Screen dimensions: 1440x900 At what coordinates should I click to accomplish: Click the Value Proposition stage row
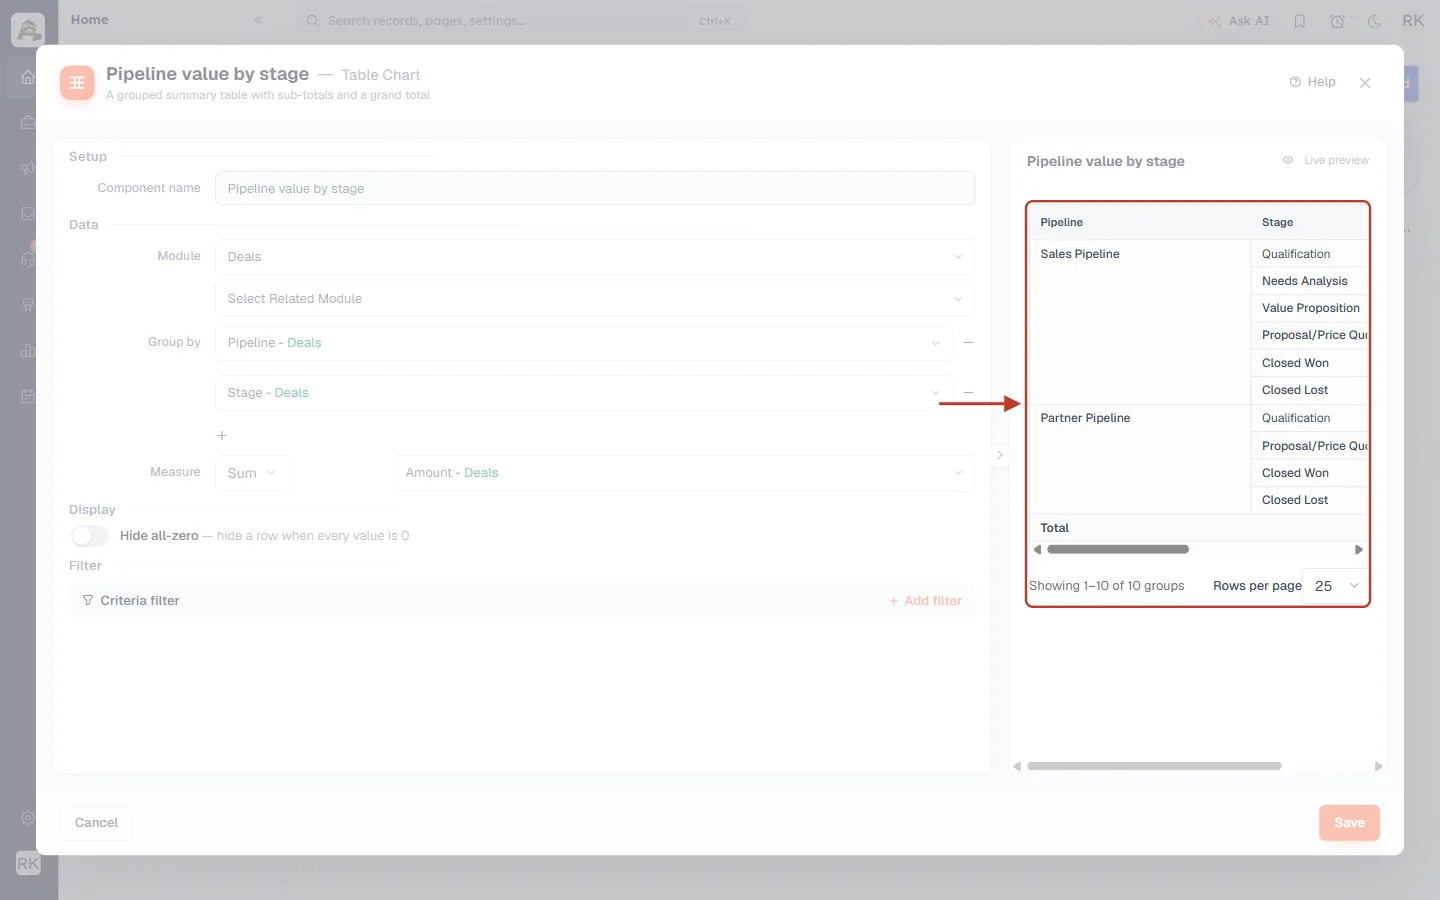pos(1309,308)
